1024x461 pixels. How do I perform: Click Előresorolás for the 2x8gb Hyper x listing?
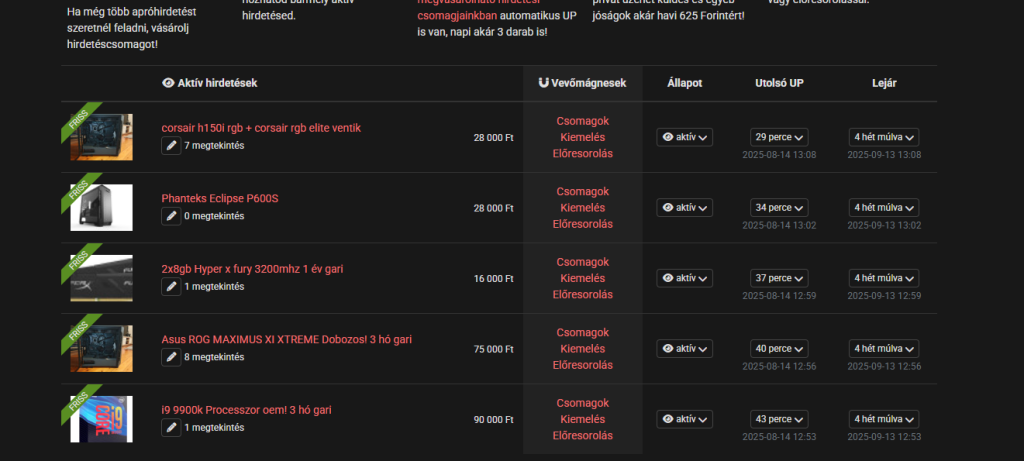582,294
